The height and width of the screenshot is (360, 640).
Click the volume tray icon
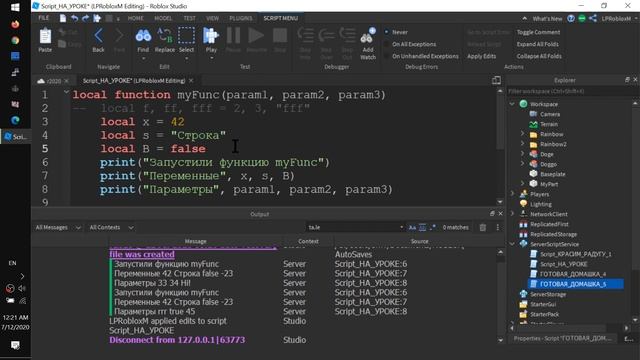click(x=22, y=288)
